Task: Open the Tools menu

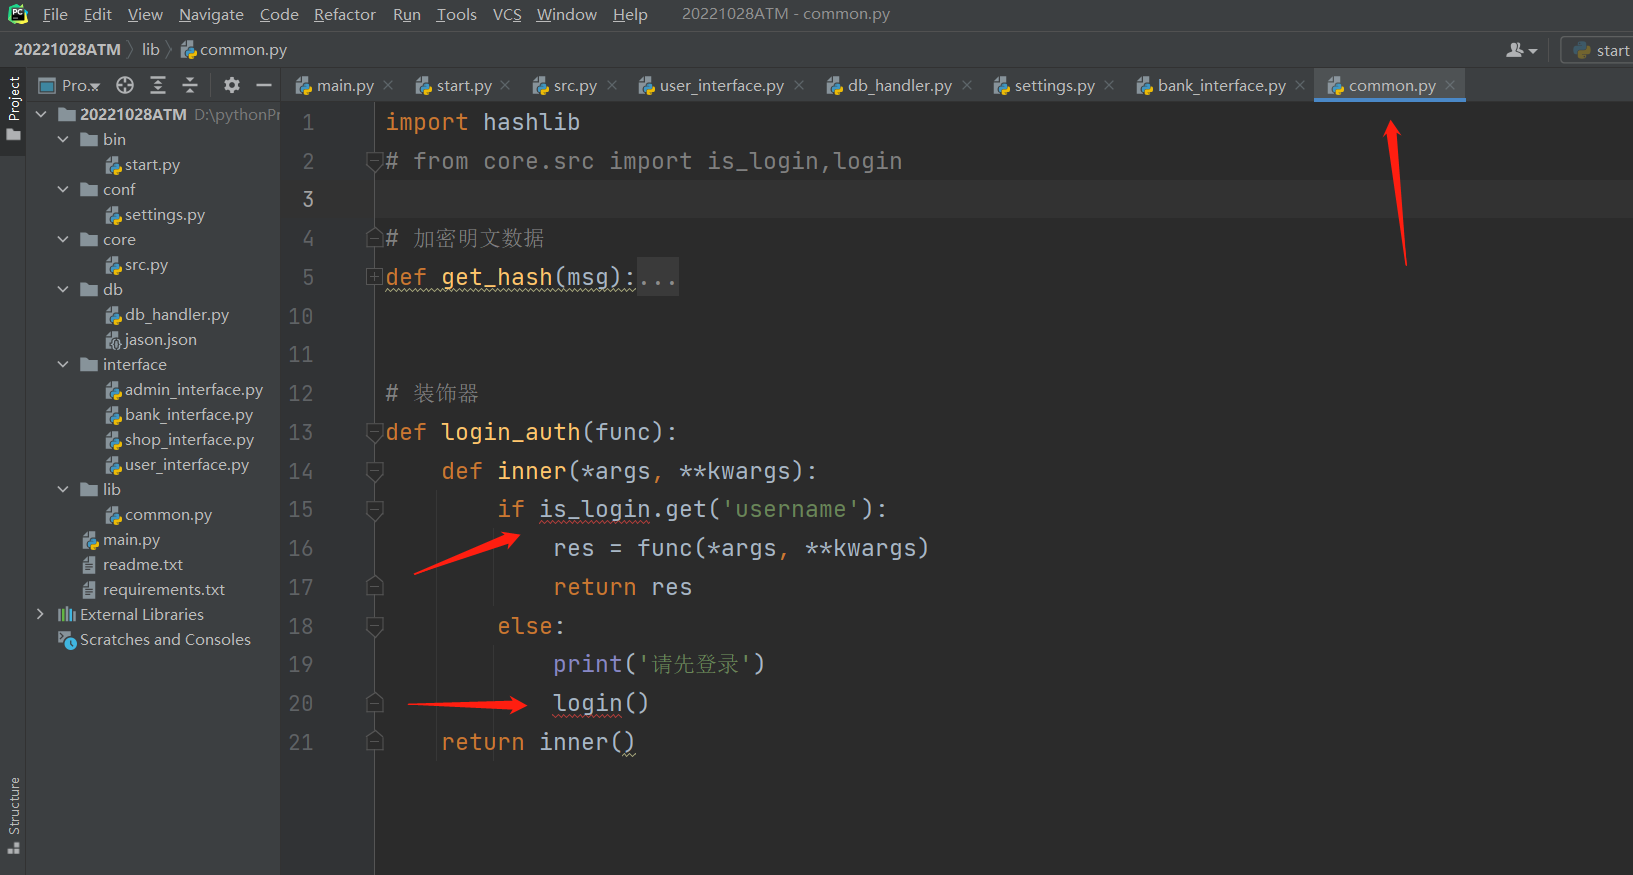Action: click(x=456, y=14)
